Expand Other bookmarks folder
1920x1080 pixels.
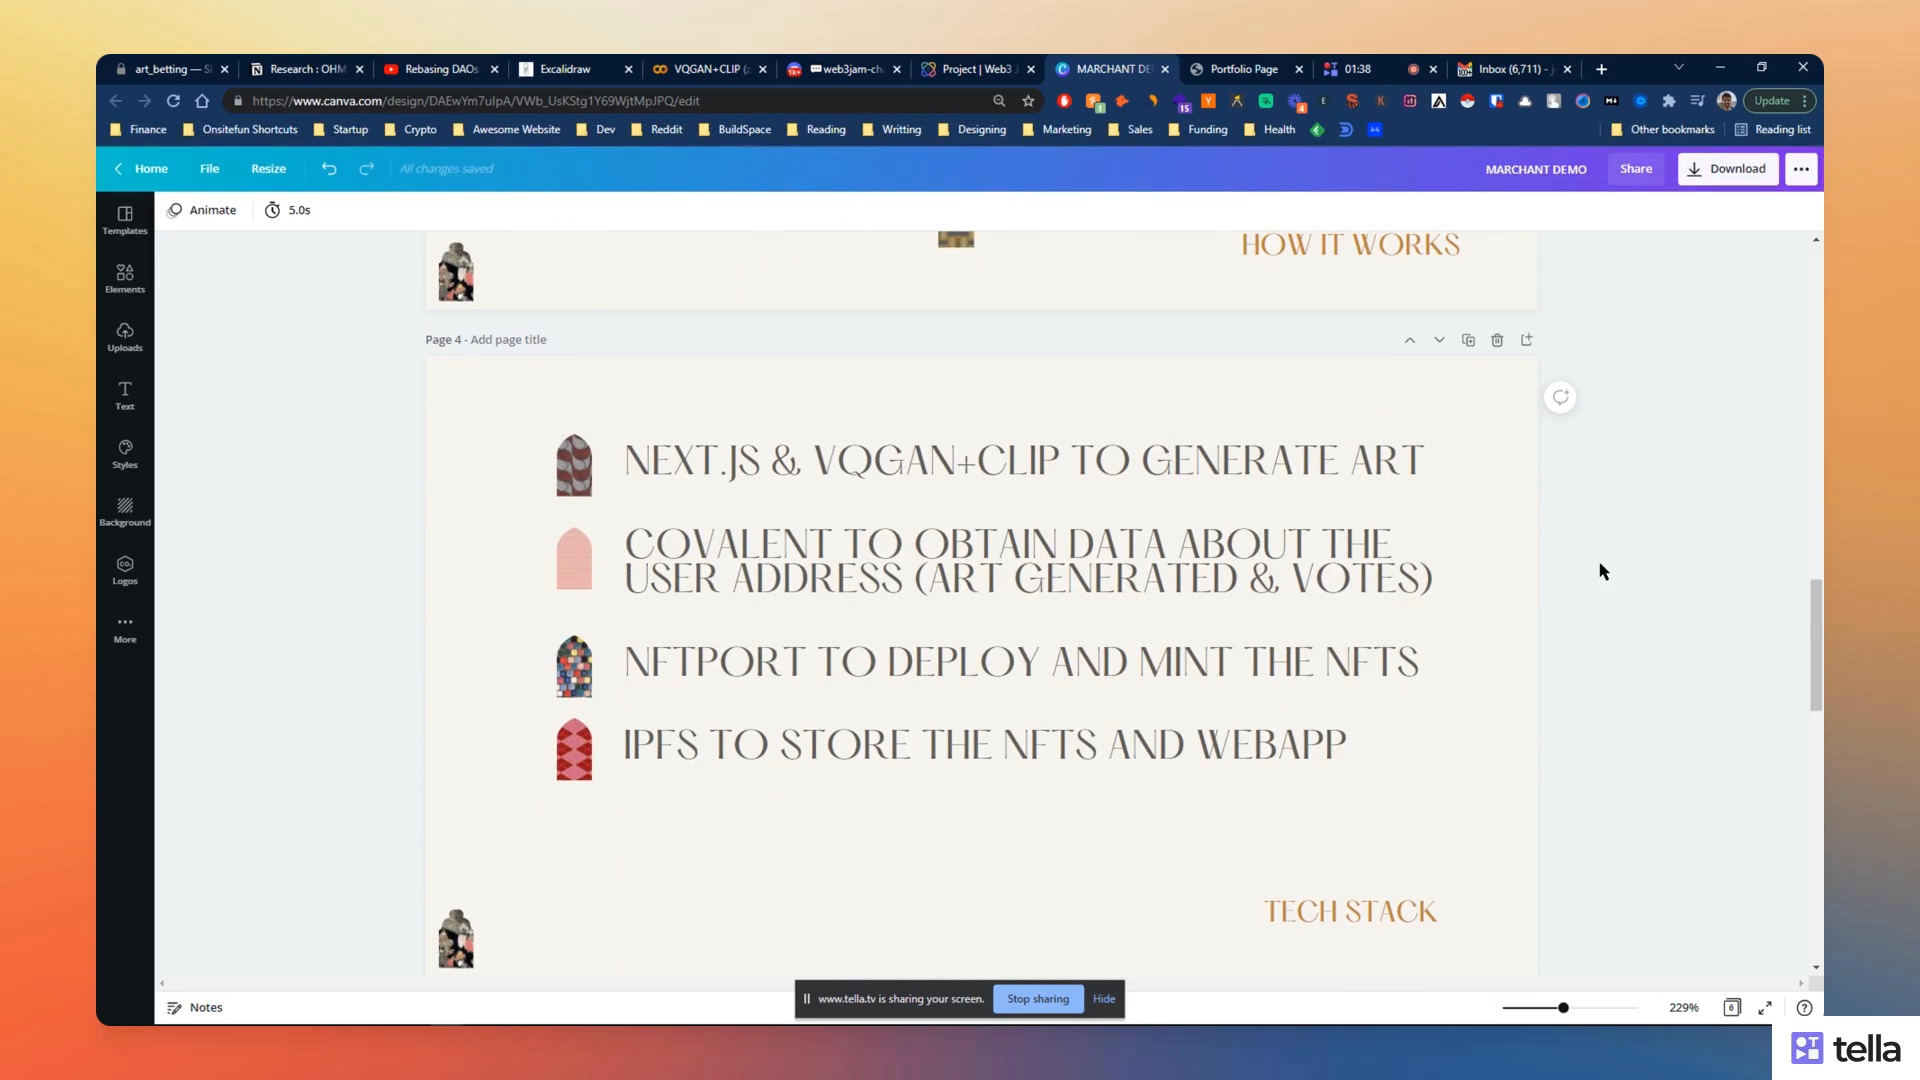[x=1662, y=130]
